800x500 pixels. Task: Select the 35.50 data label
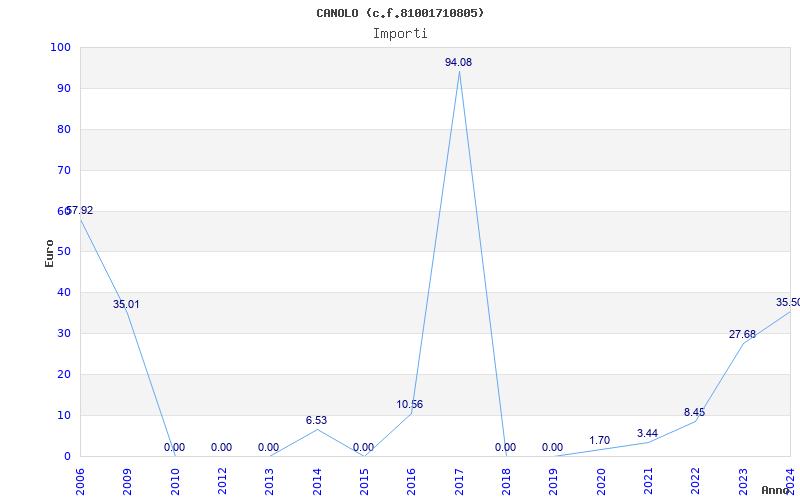pos(788,302)
